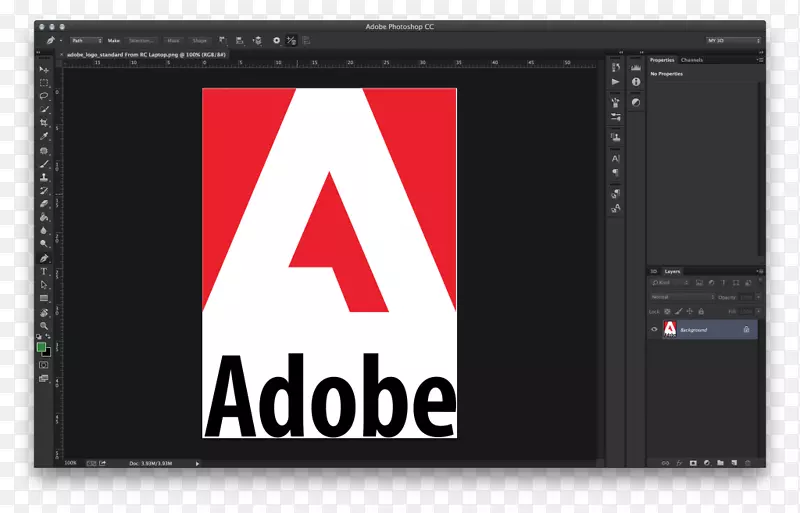800x513 pixels.
Task: Open the layer Kind filter dropdown
Action: pyautogui.click(x=670, y=283)
